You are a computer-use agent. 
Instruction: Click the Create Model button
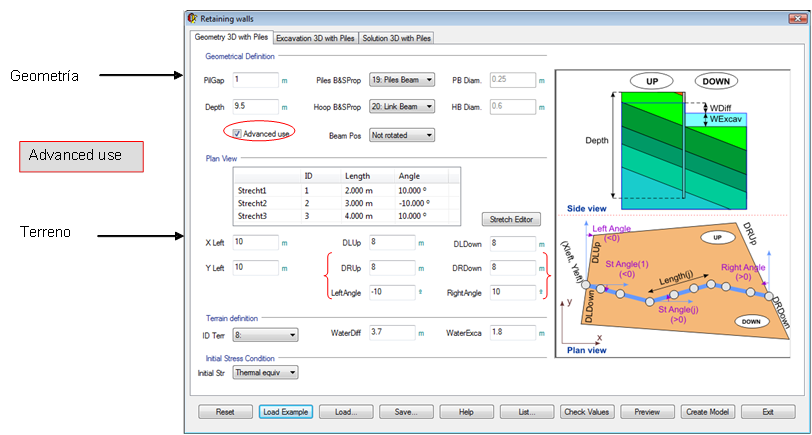707,412
